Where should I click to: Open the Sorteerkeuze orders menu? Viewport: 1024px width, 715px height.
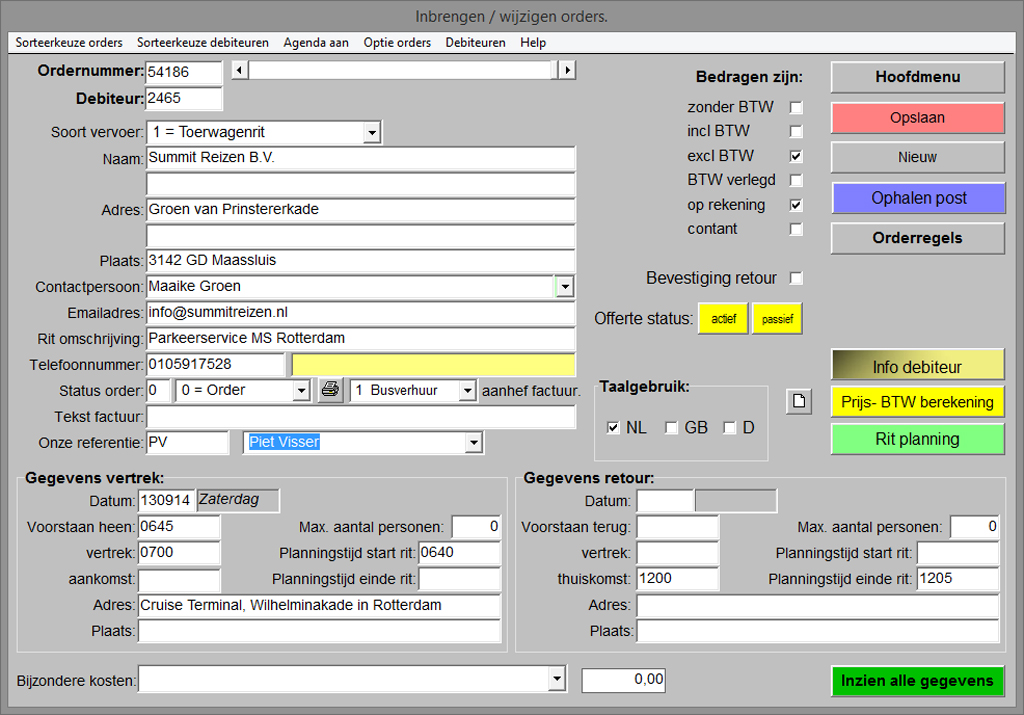[x=69, y=43]
